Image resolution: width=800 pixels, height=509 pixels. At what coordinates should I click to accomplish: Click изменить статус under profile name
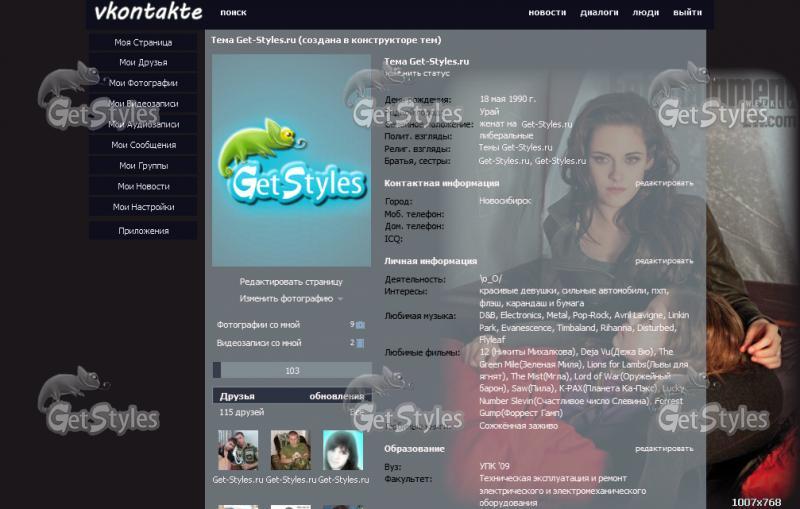(417, 73)
